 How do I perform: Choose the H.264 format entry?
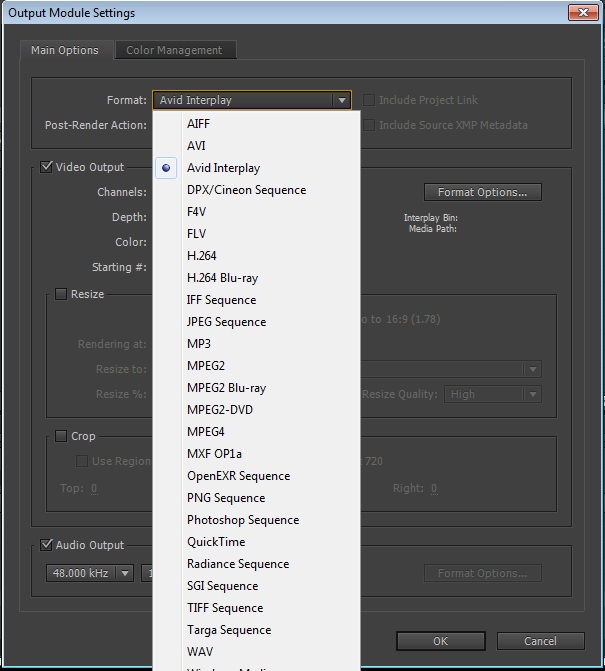pos(256,256)
